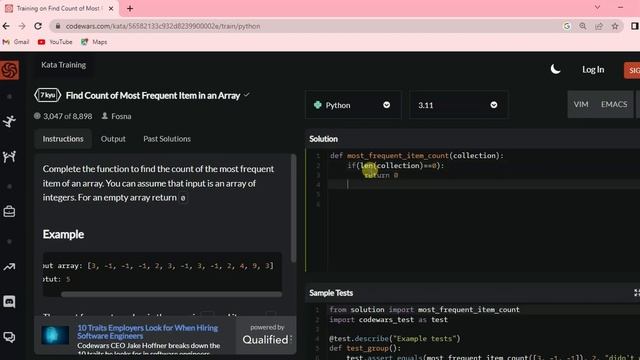The width and height of the screenshot is (640, 360).
Task: Enable EMACS editor mode
Action: (x=614, y=104)
